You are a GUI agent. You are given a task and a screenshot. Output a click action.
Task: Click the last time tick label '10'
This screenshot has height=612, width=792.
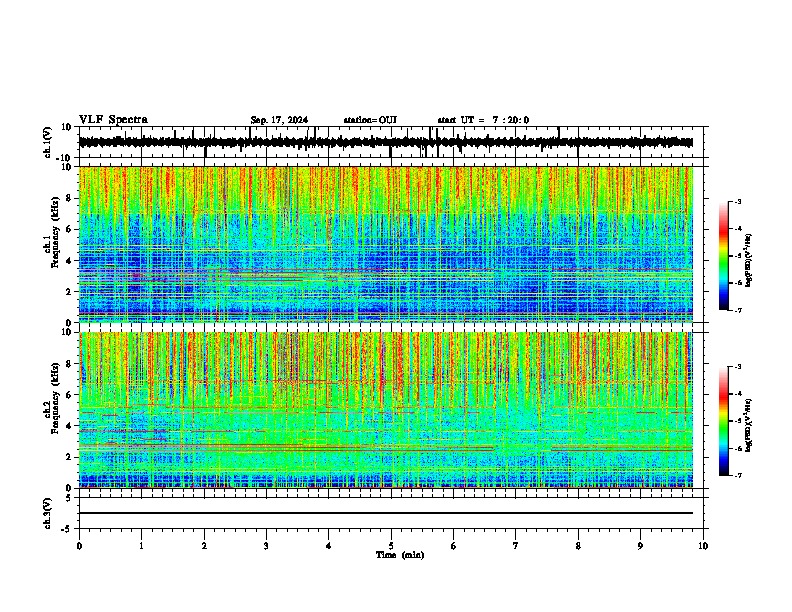point(703,546)
